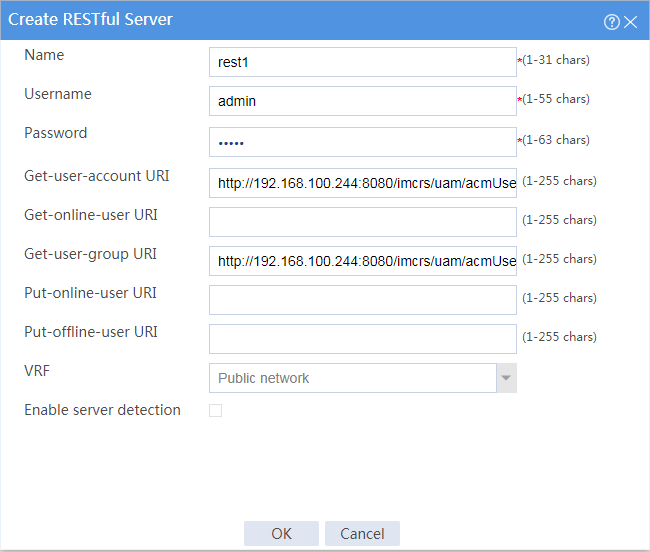Click the VRF label text
The height and width of the screenshot is (552, 650).
(x=37, y=370)
